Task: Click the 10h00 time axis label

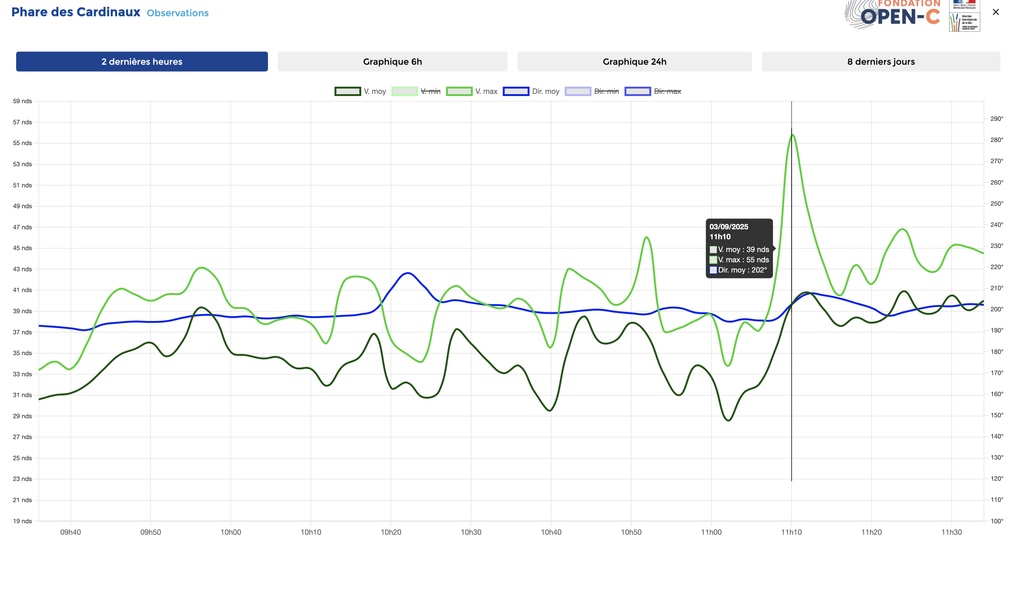Action: pyautogui.click(x=231, y=532)
